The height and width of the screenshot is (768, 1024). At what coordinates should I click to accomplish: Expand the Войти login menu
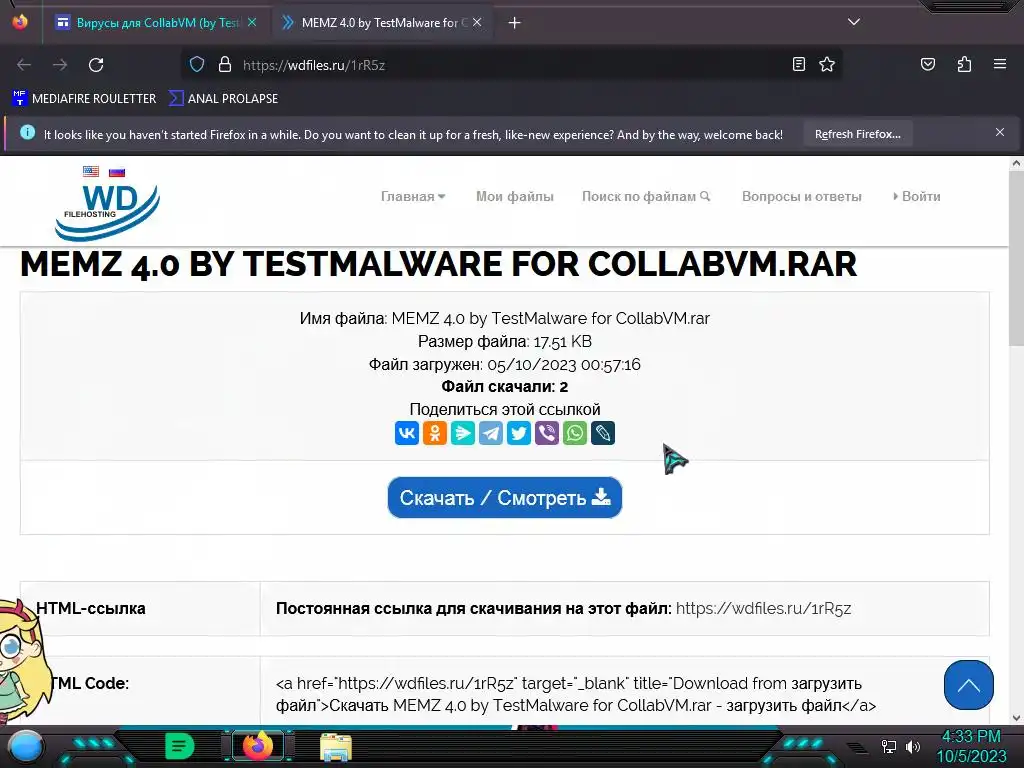point(917,196)
